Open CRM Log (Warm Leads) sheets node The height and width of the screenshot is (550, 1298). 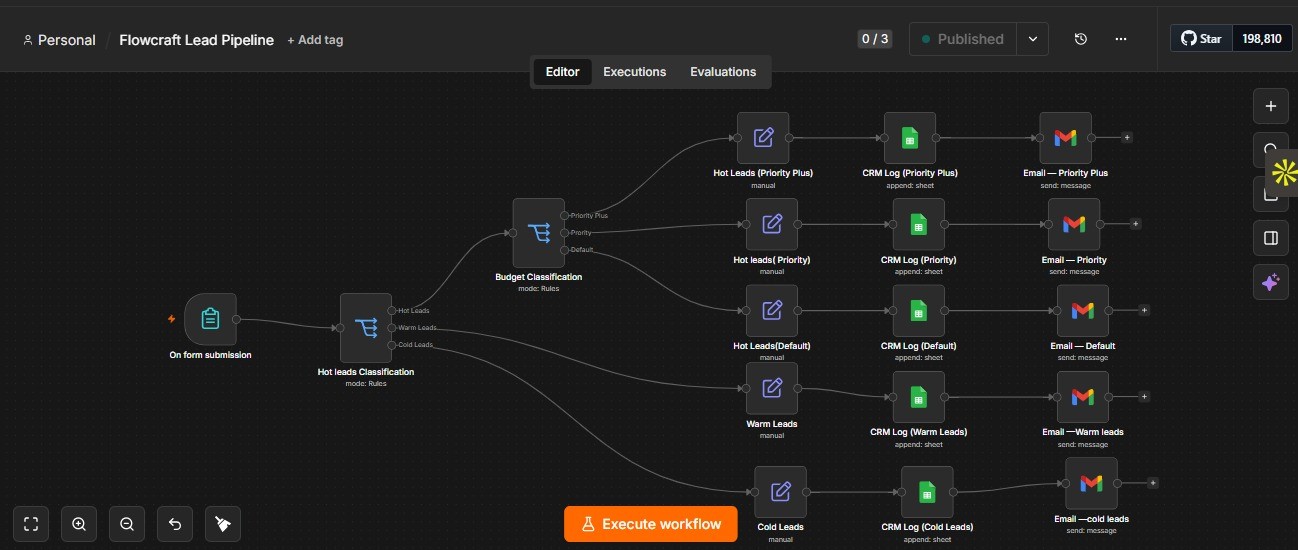pos(919,397)
